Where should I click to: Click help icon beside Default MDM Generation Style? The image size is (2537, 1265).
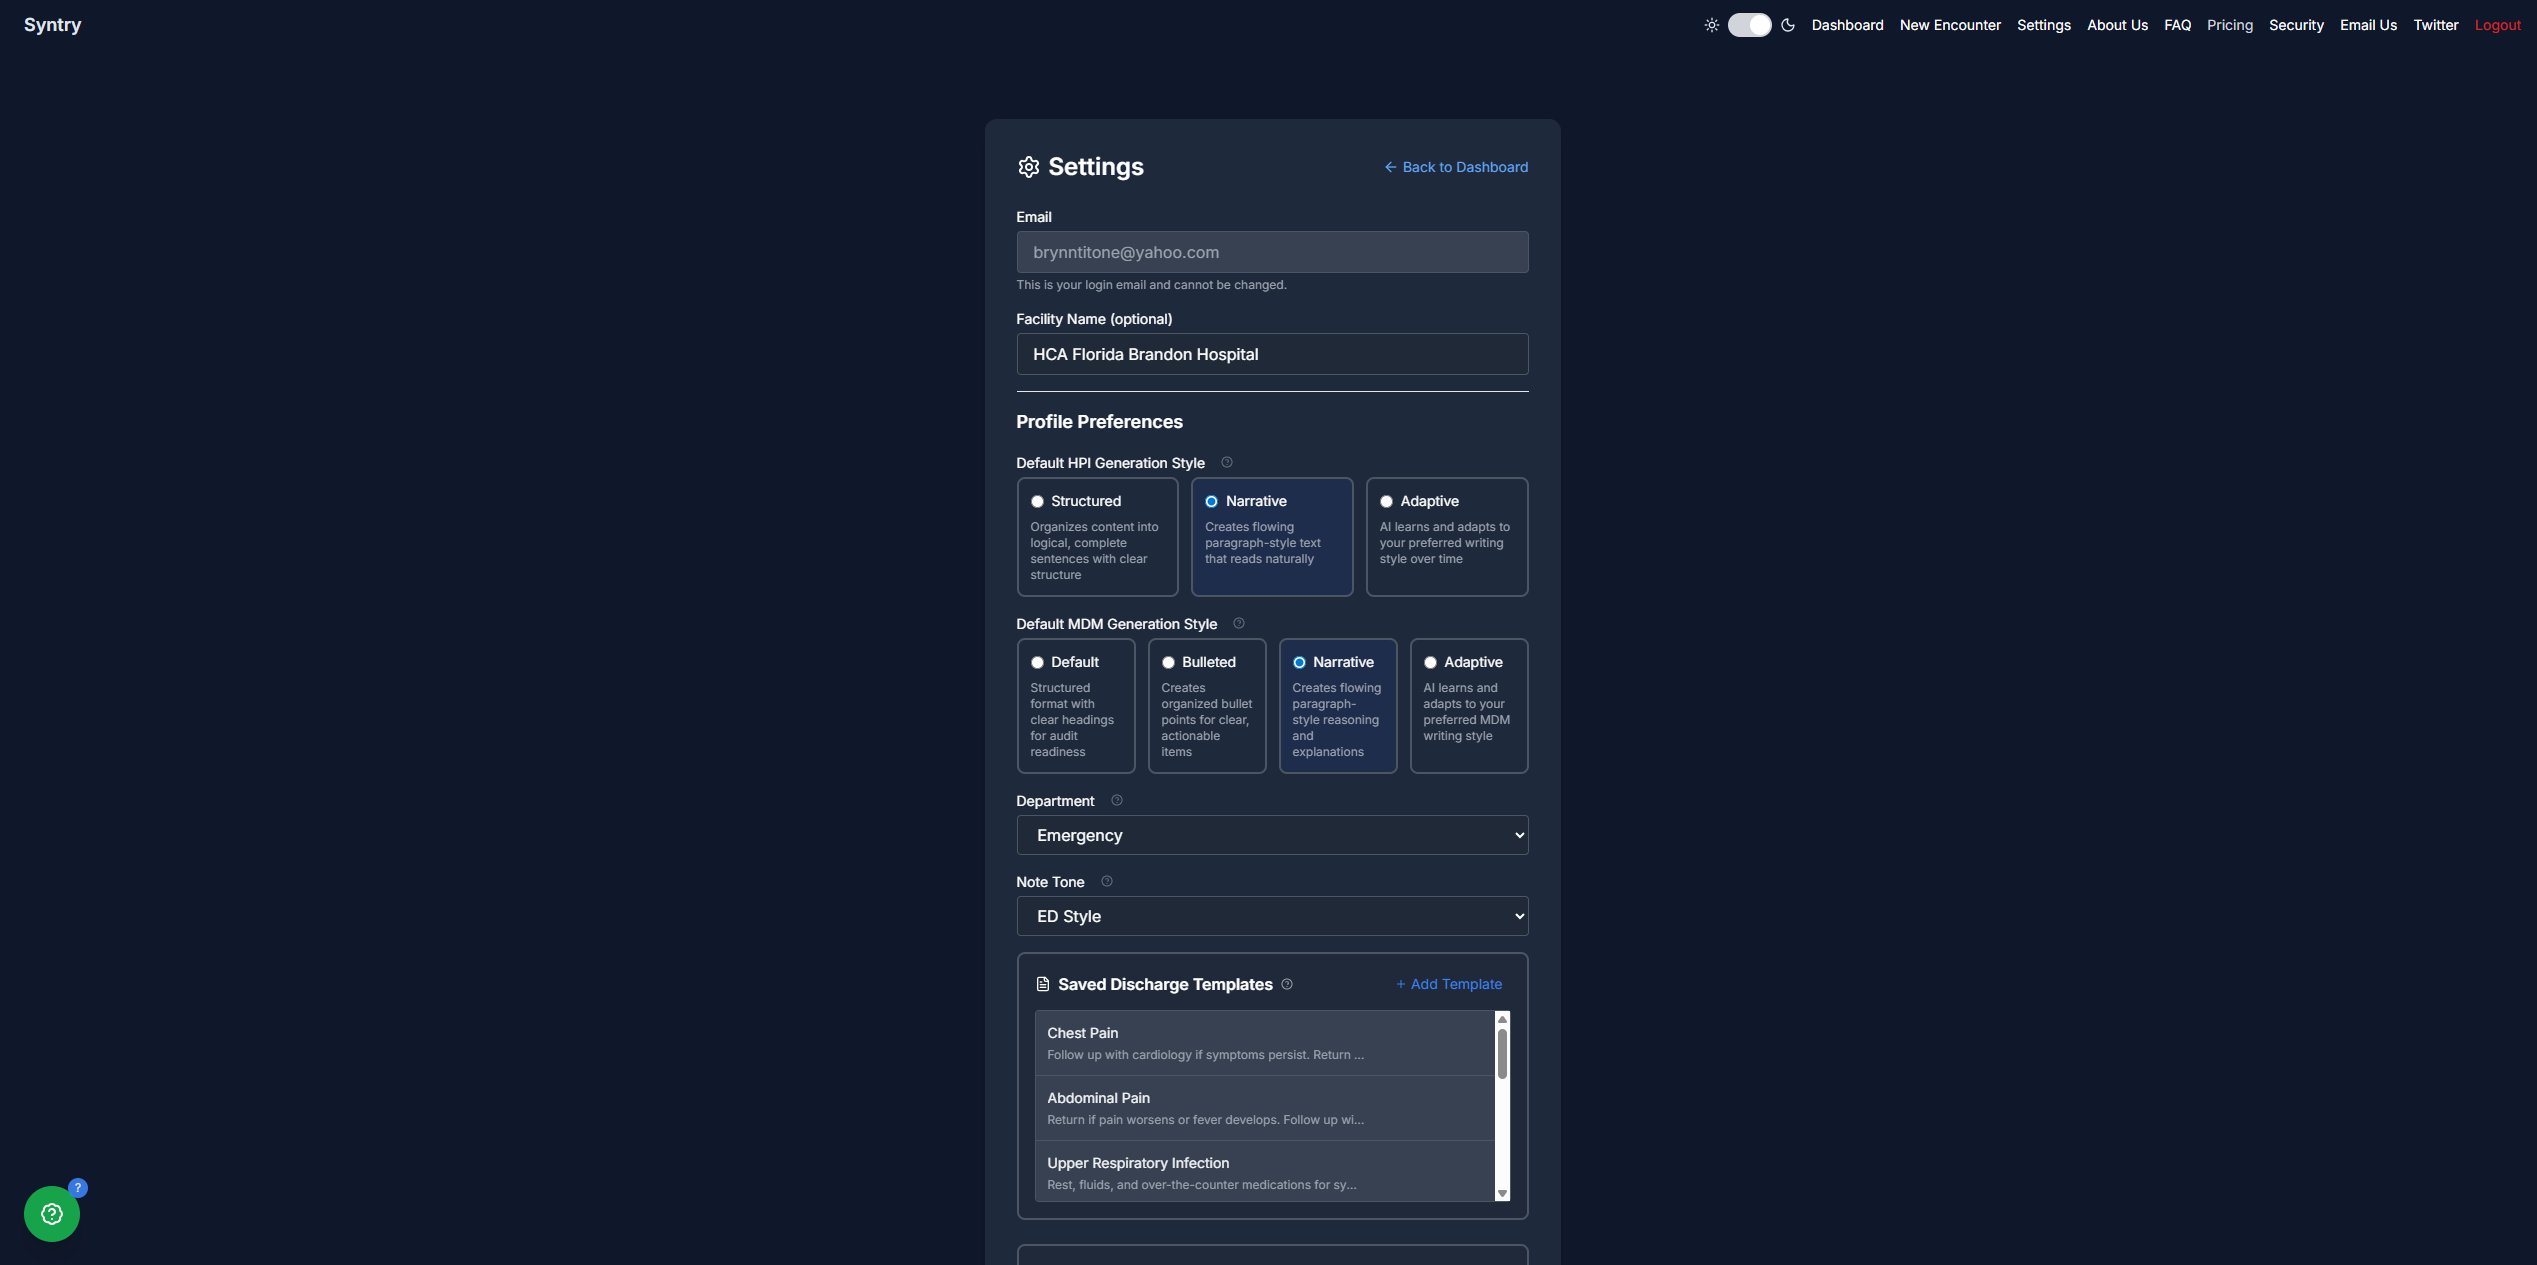click(x=1238, y=623)
